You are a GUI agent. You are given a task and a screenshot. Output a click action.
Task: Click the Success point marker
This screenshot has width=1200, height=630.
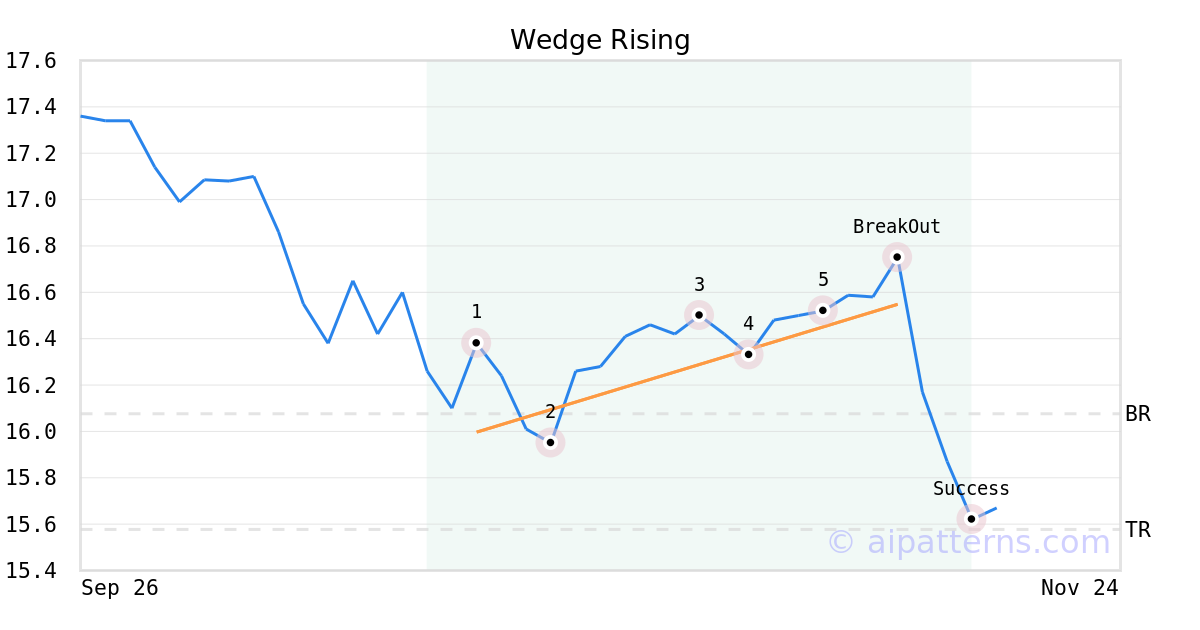(x=971, y=519)
